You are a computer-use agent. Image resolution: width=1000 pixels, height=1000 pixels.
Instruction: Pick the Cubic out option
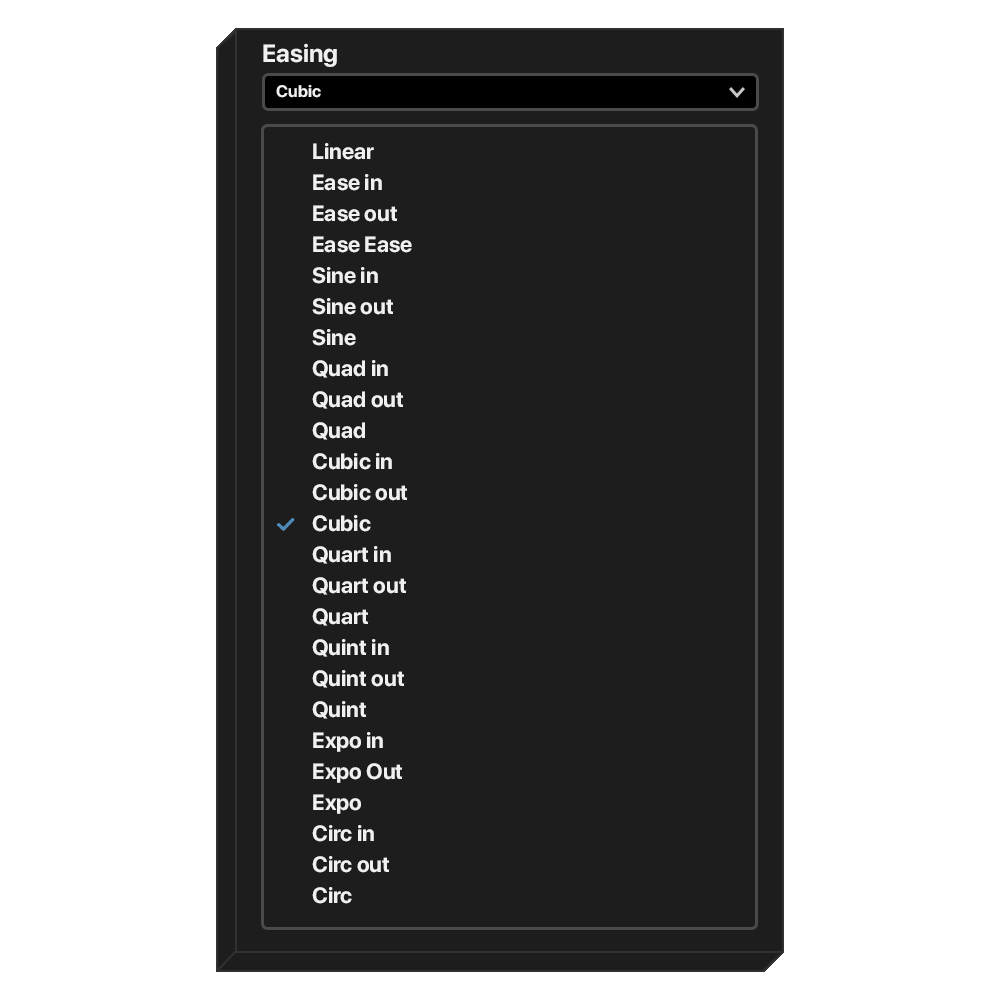click(359, 493)
